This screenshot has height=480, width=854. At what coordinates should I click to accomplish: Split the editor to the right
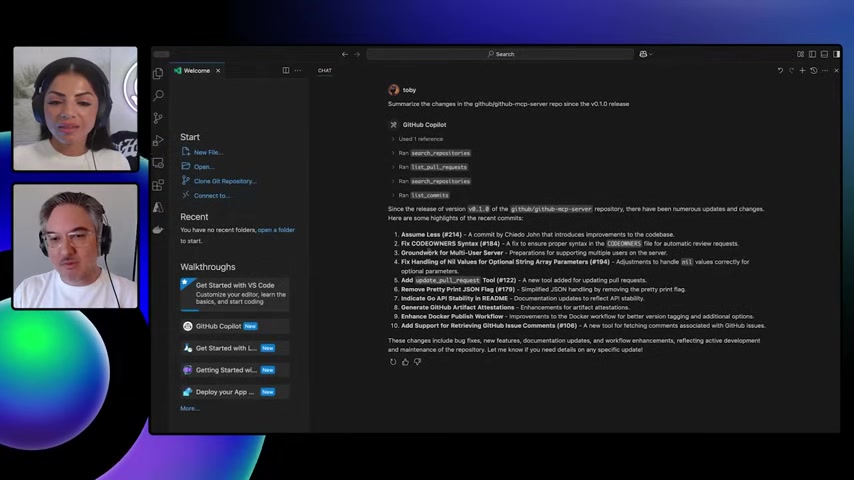point(285,70)
